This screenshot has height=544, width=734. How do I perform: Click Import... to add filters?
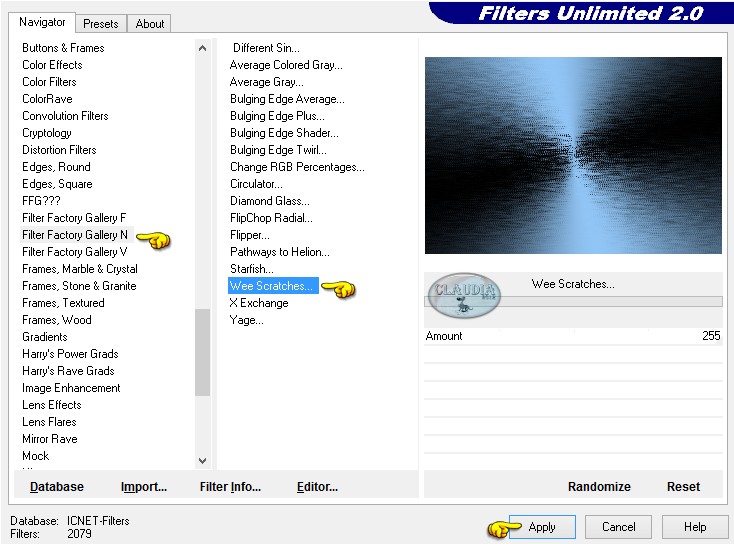(144, 487)
